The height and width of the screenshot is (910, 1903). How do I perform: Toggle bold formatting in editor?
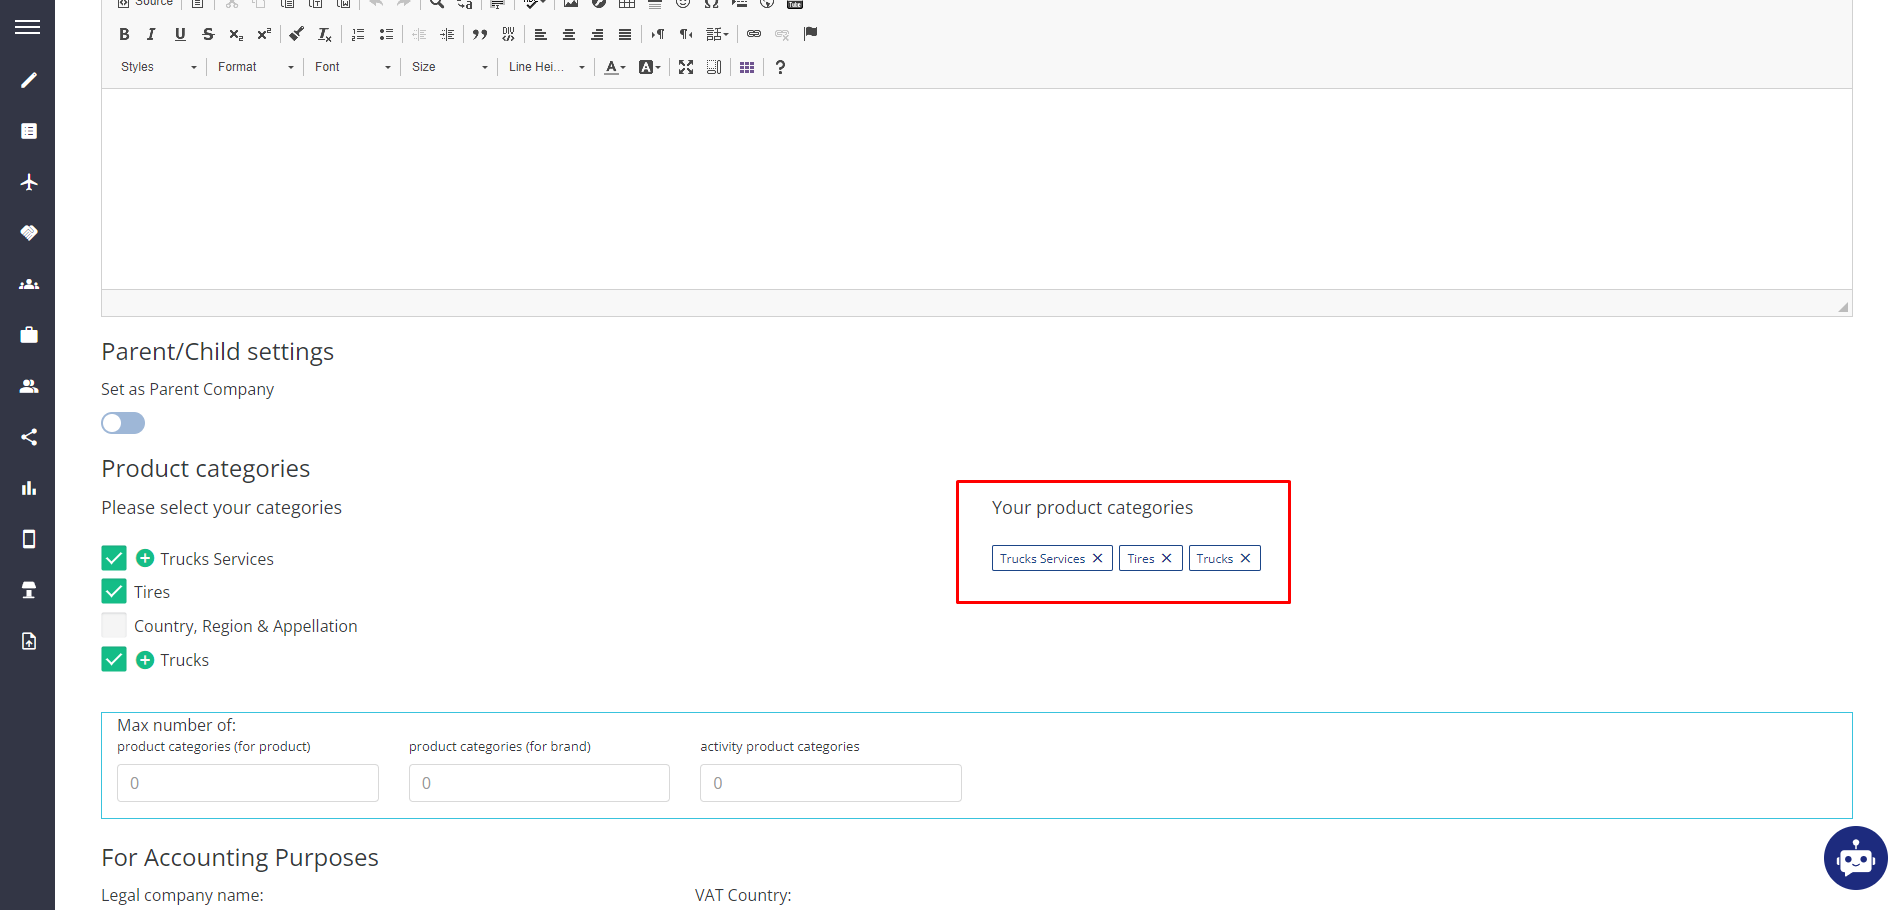coord(124,34)
